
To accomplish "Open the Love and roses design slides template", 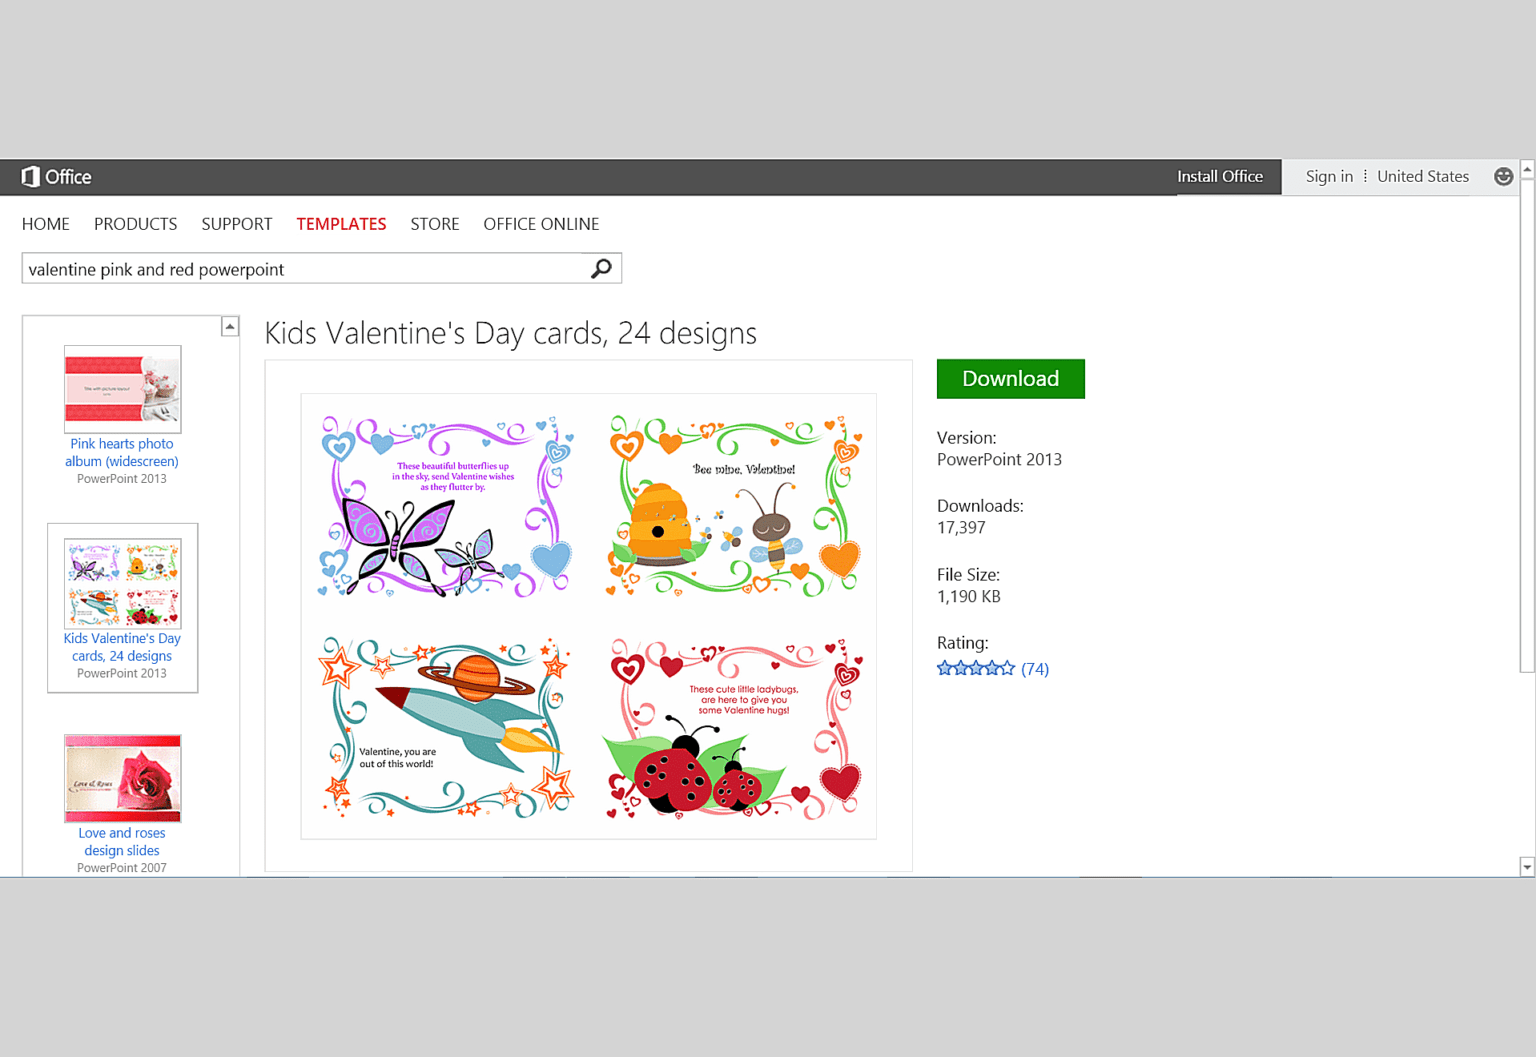I will (x=121, y=778).
